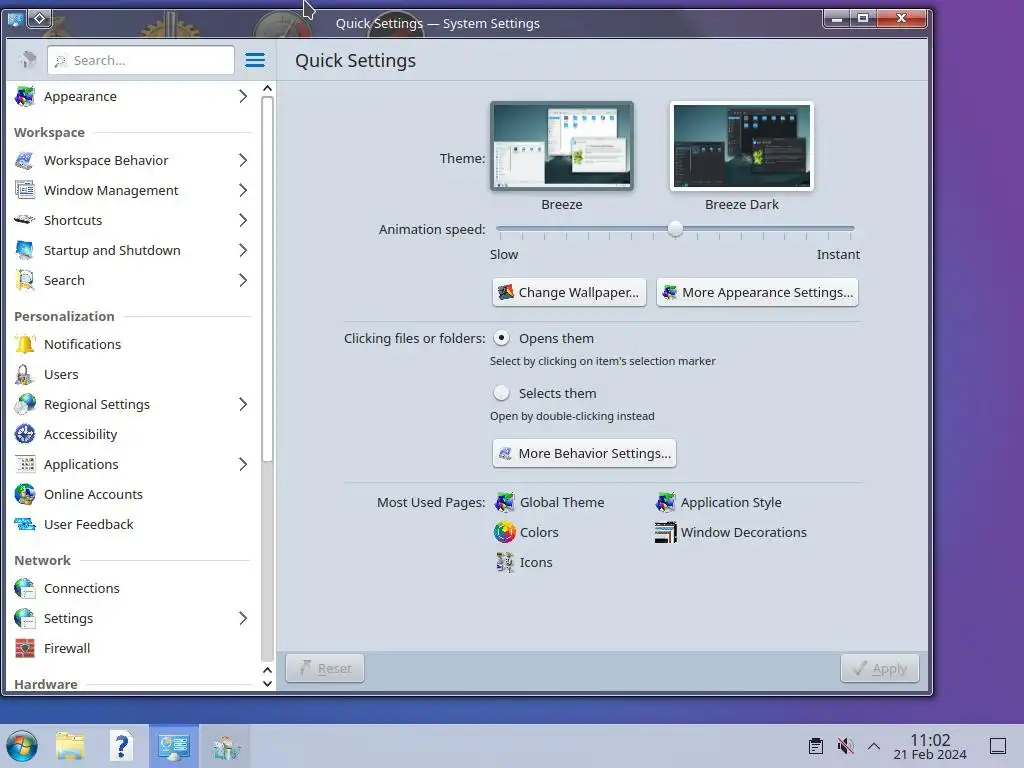This screenshot has height=768, width=1024.
Task: Pin window using title bar diamond icon
Action: (x=40, y=18)
